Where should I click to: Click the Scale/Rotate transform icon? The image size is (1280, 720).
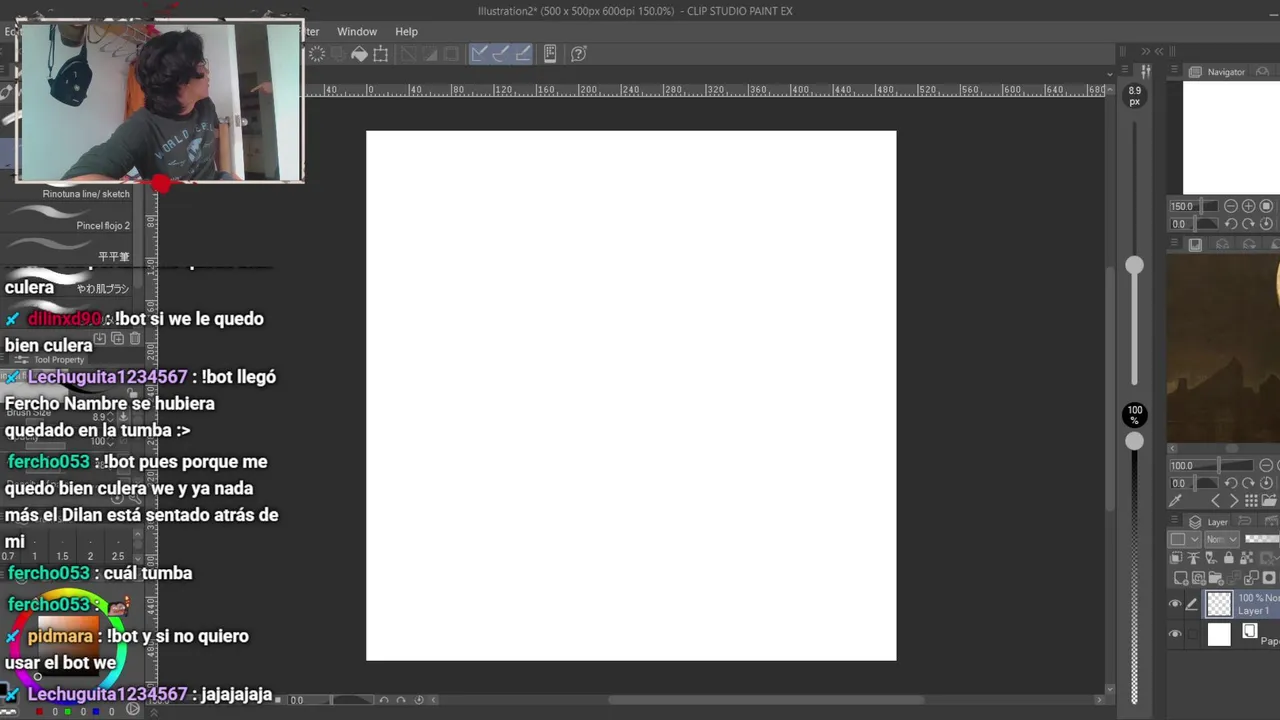[x=381, y=54]
